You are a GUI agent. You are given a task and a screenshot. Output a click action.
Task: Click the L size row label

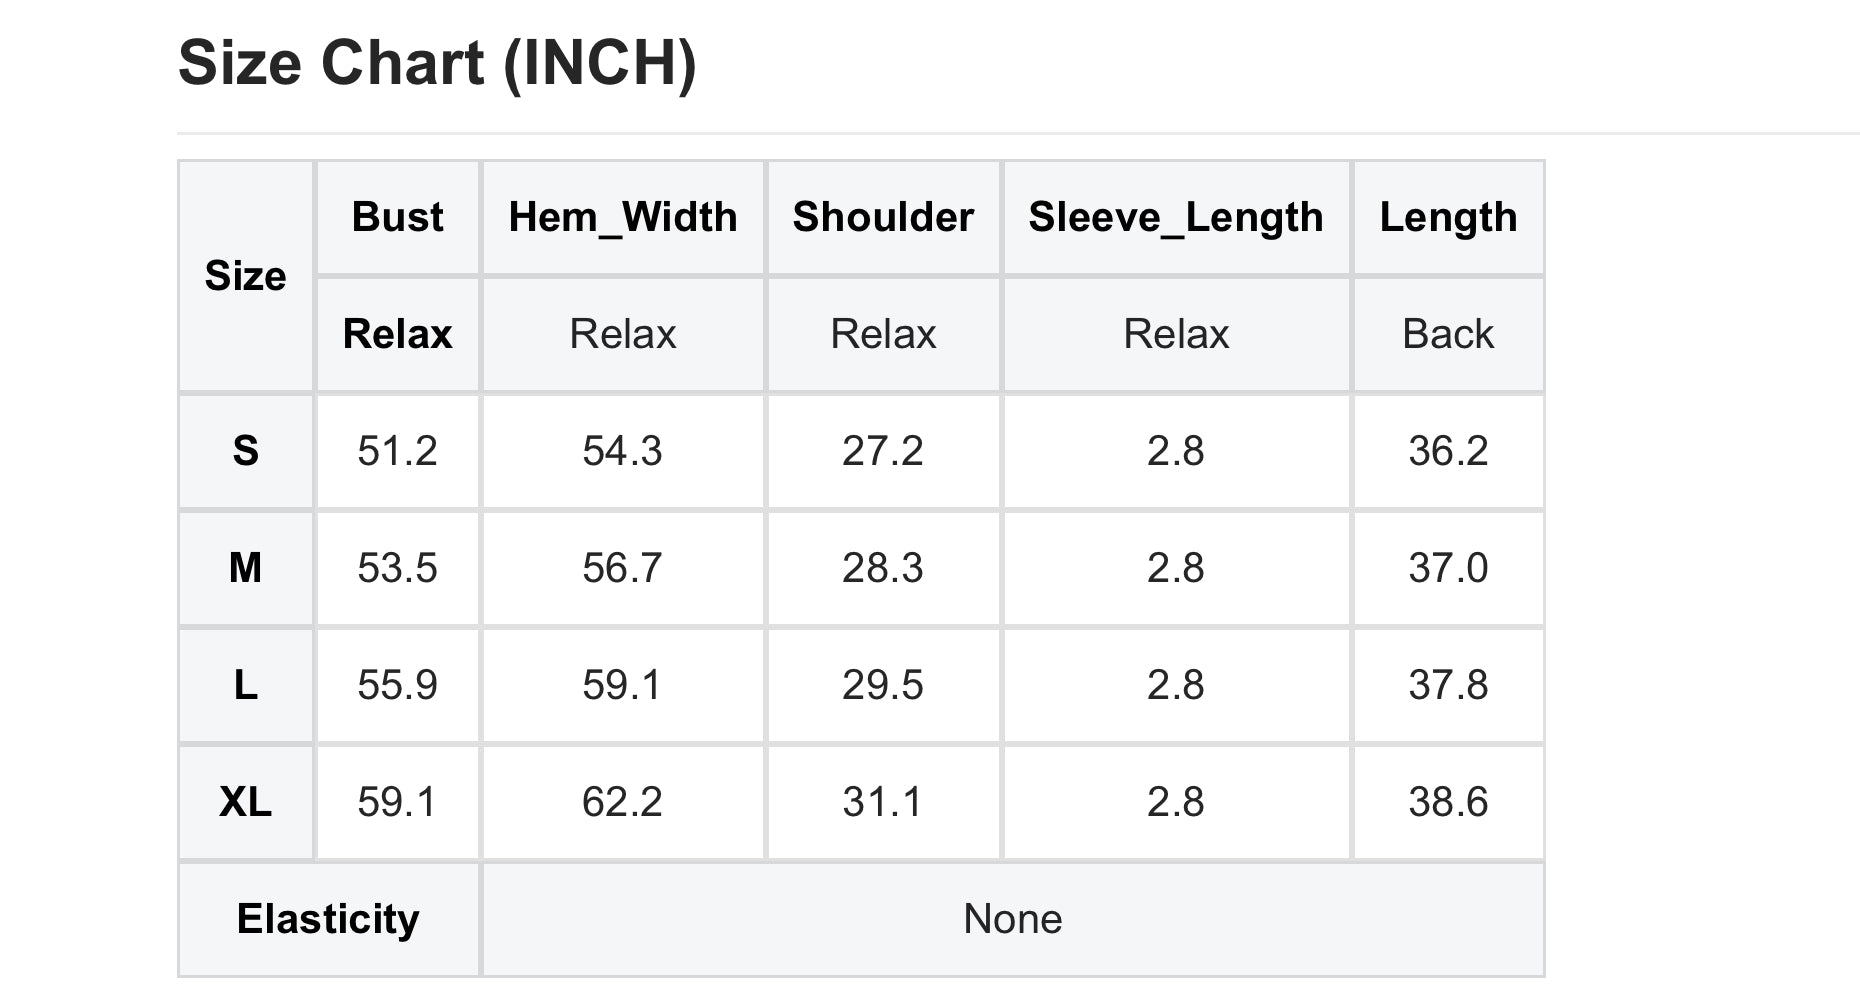245,685
